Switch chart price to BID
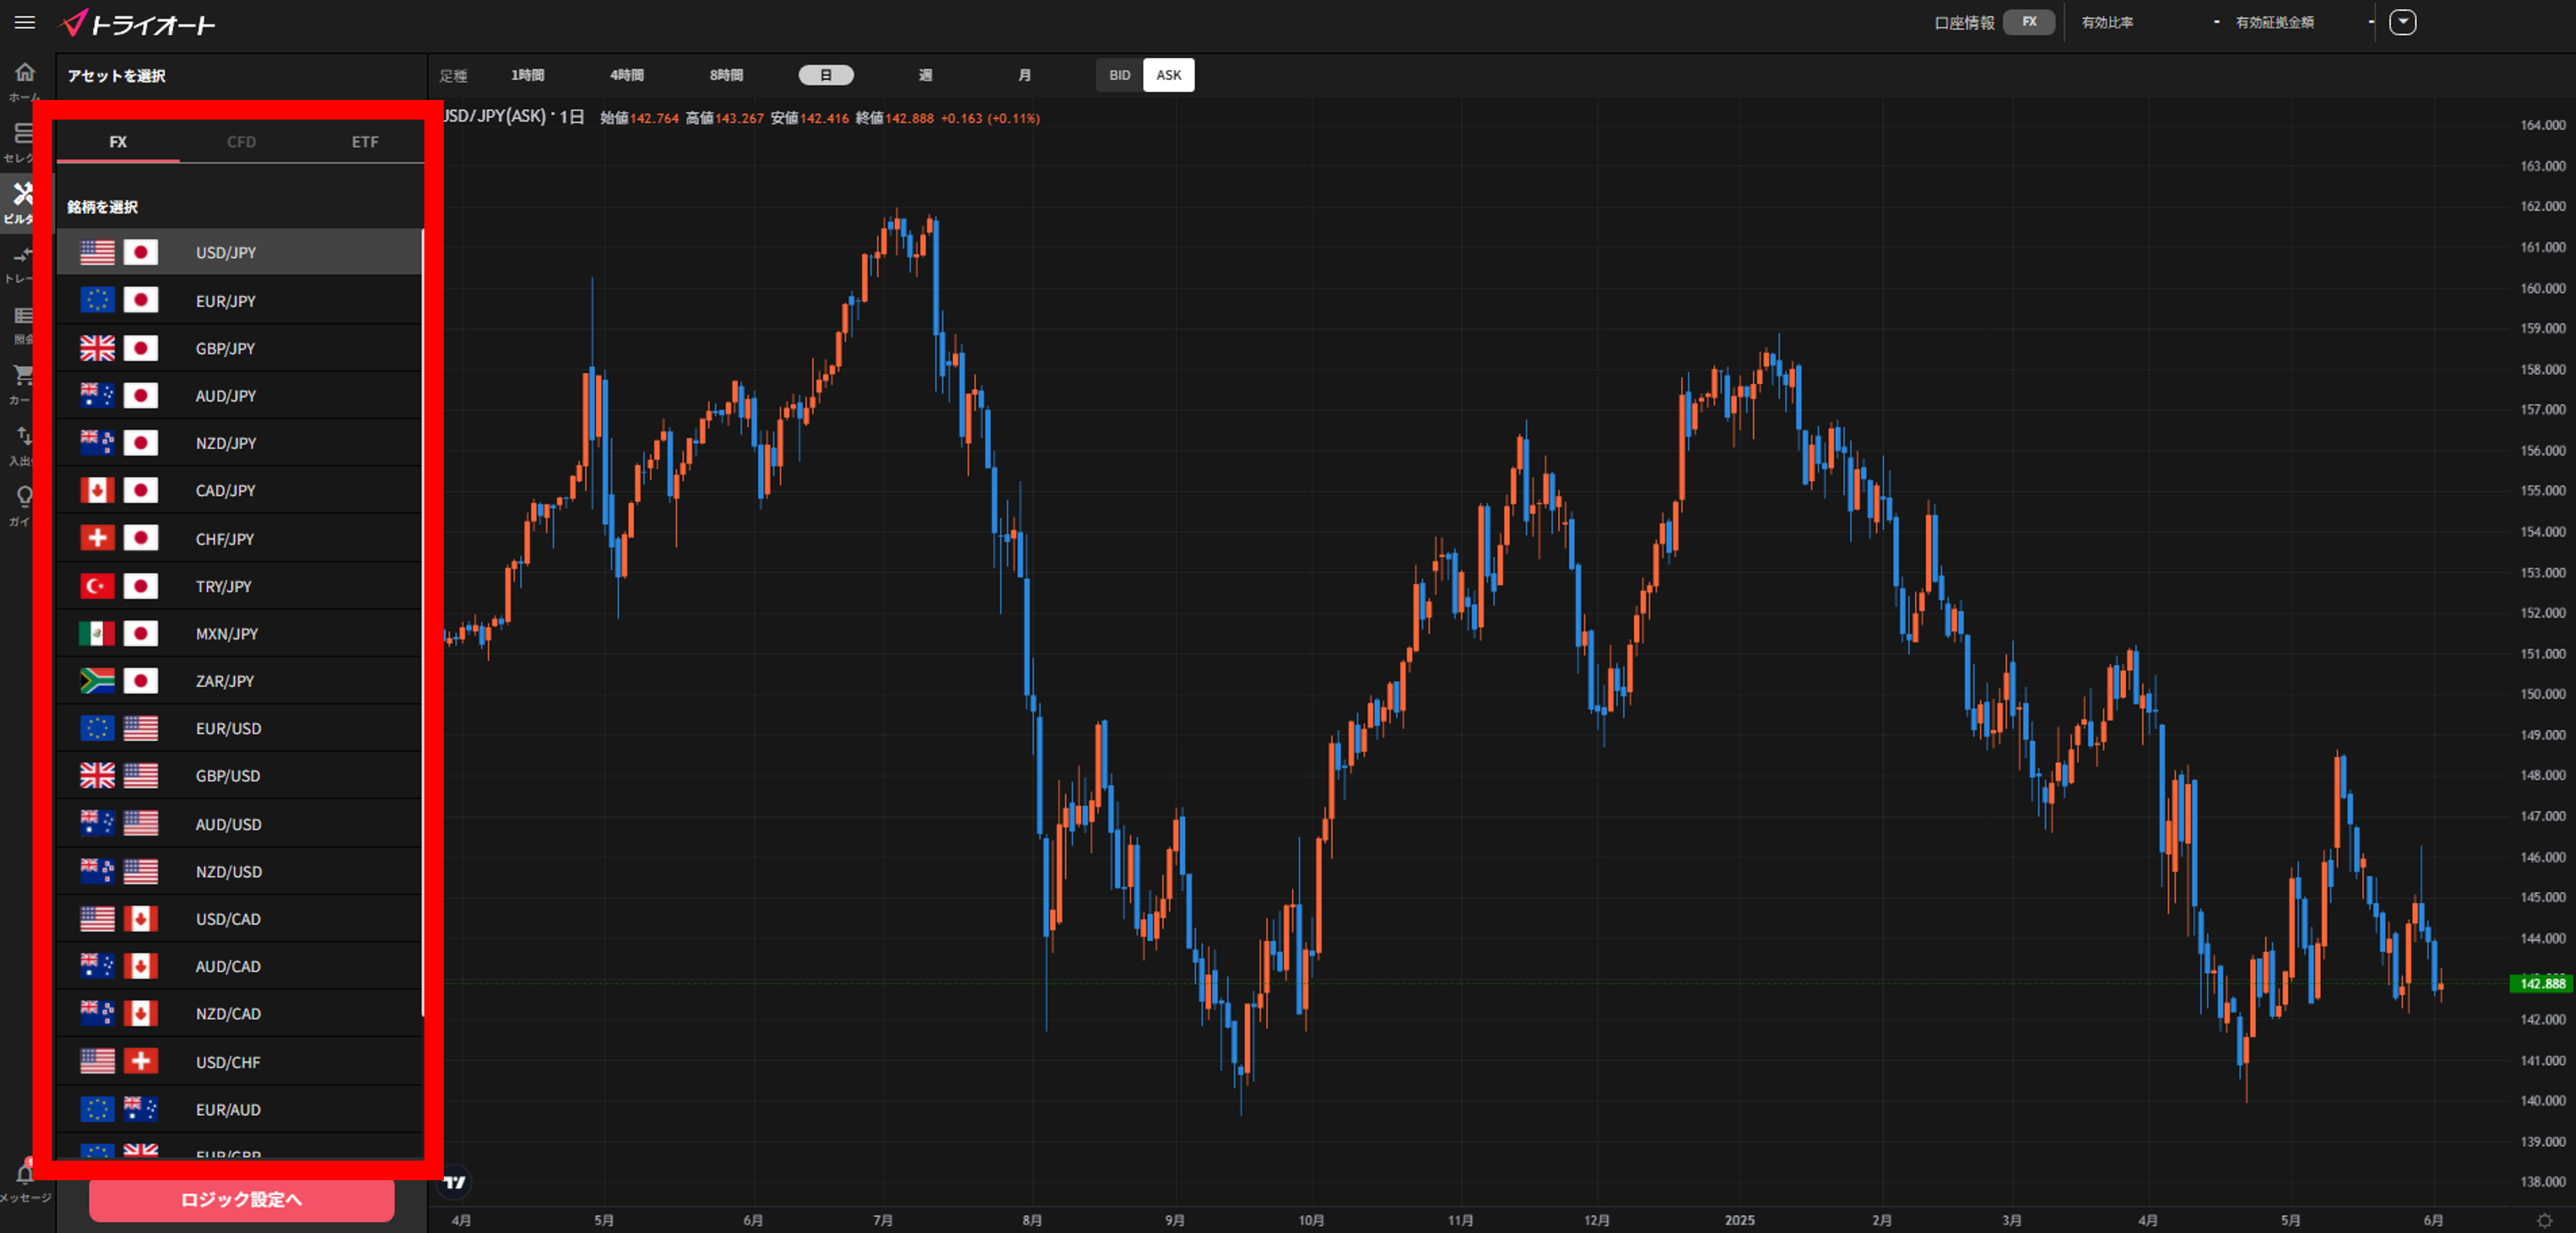2576x1233 pixels. (1120, 75)
